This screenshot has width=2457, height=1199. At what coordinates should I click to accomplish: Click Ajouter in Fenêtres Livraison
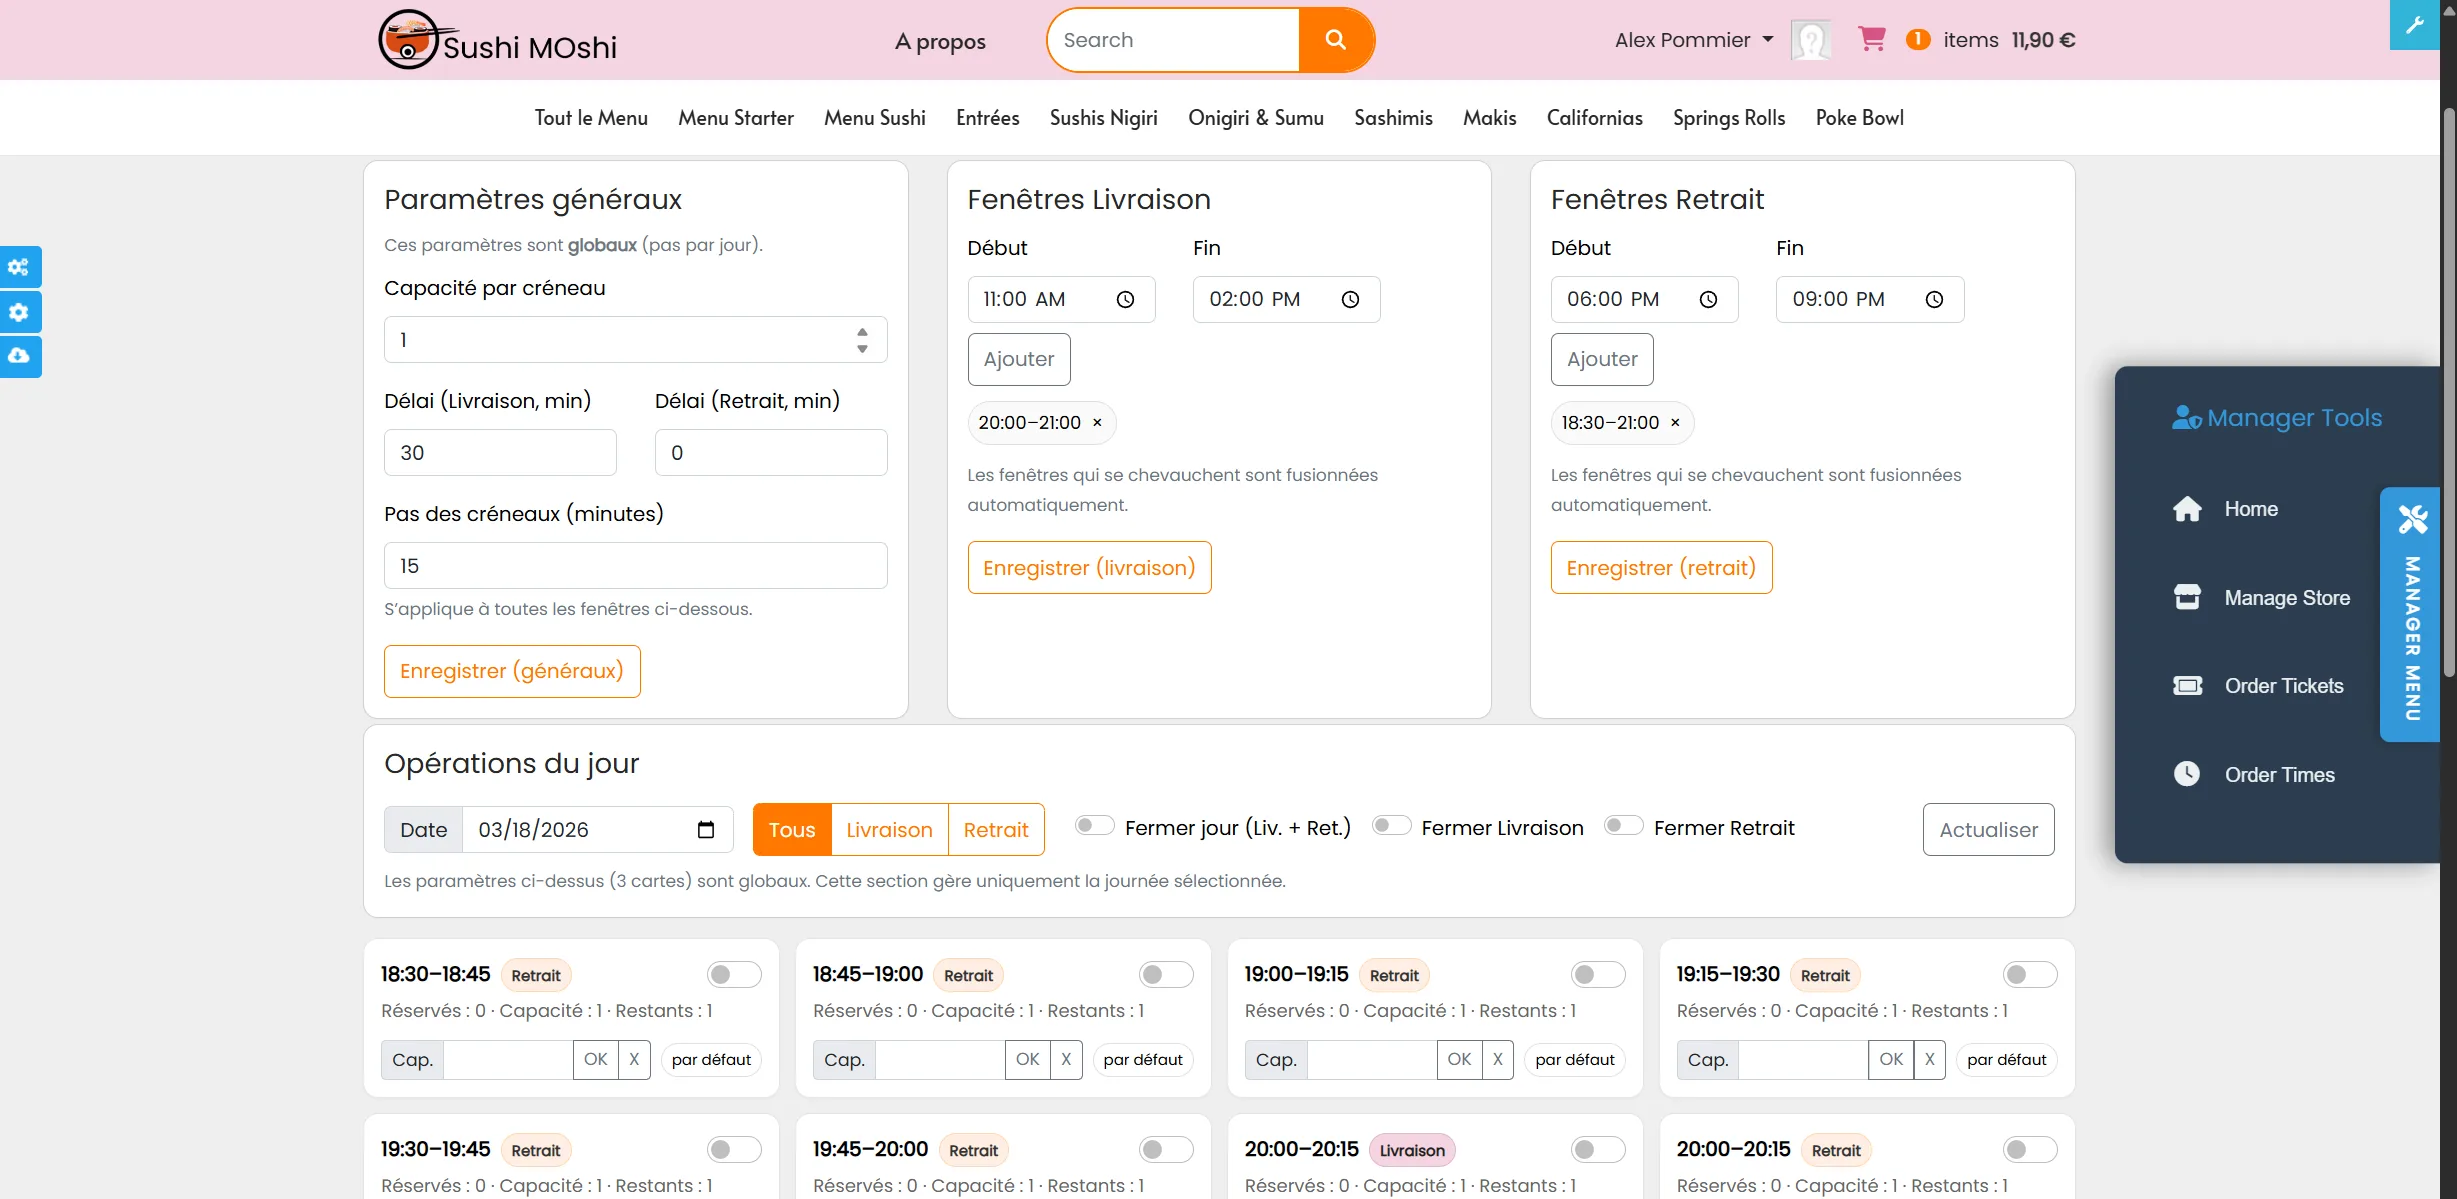click(x=1019, y=359)
